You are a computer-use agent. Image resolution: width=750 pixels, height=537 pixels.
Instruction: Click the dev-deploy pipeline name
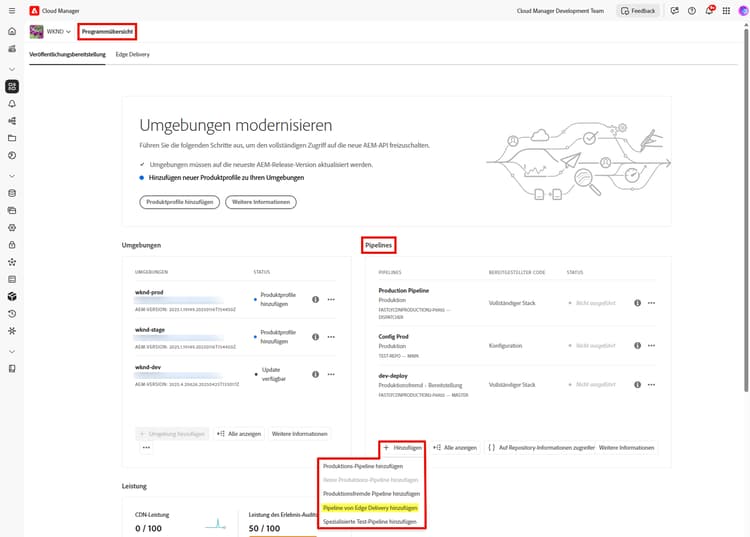coord(393,376)
